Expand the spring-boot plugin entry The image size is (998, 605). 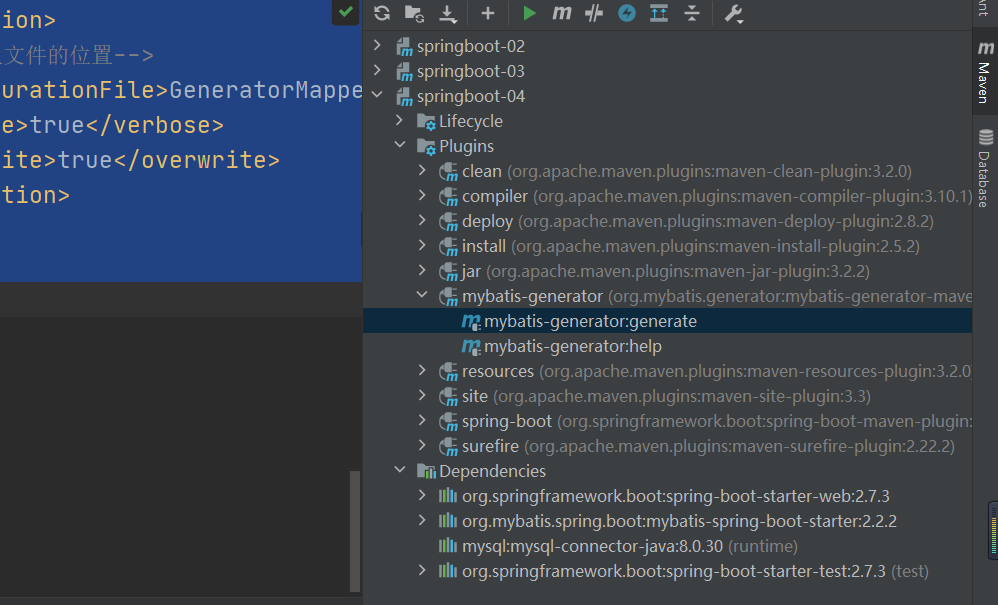[x=422, y=421]
